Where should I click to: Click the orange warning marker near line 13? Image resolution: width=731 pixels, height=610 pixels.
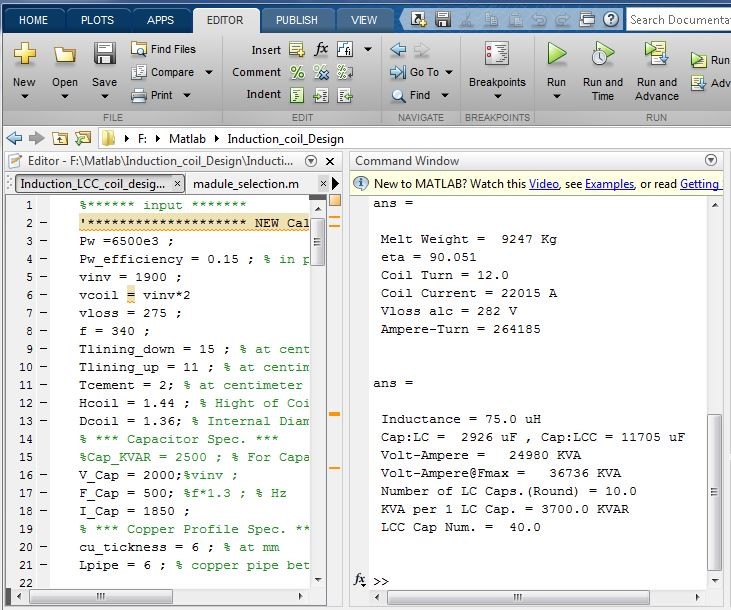coord(334,414)
